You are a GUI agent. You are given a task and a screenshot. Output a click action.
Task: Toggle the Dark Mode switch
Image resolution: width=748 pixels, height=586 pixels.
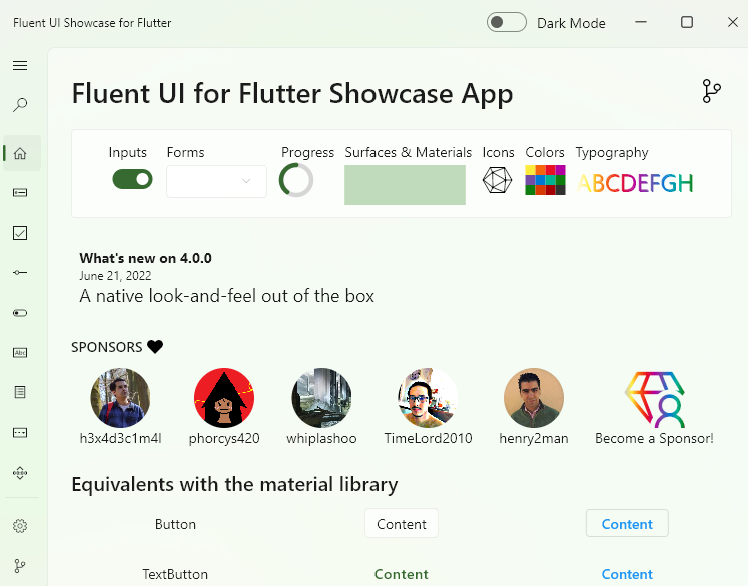tap(507, 22)
